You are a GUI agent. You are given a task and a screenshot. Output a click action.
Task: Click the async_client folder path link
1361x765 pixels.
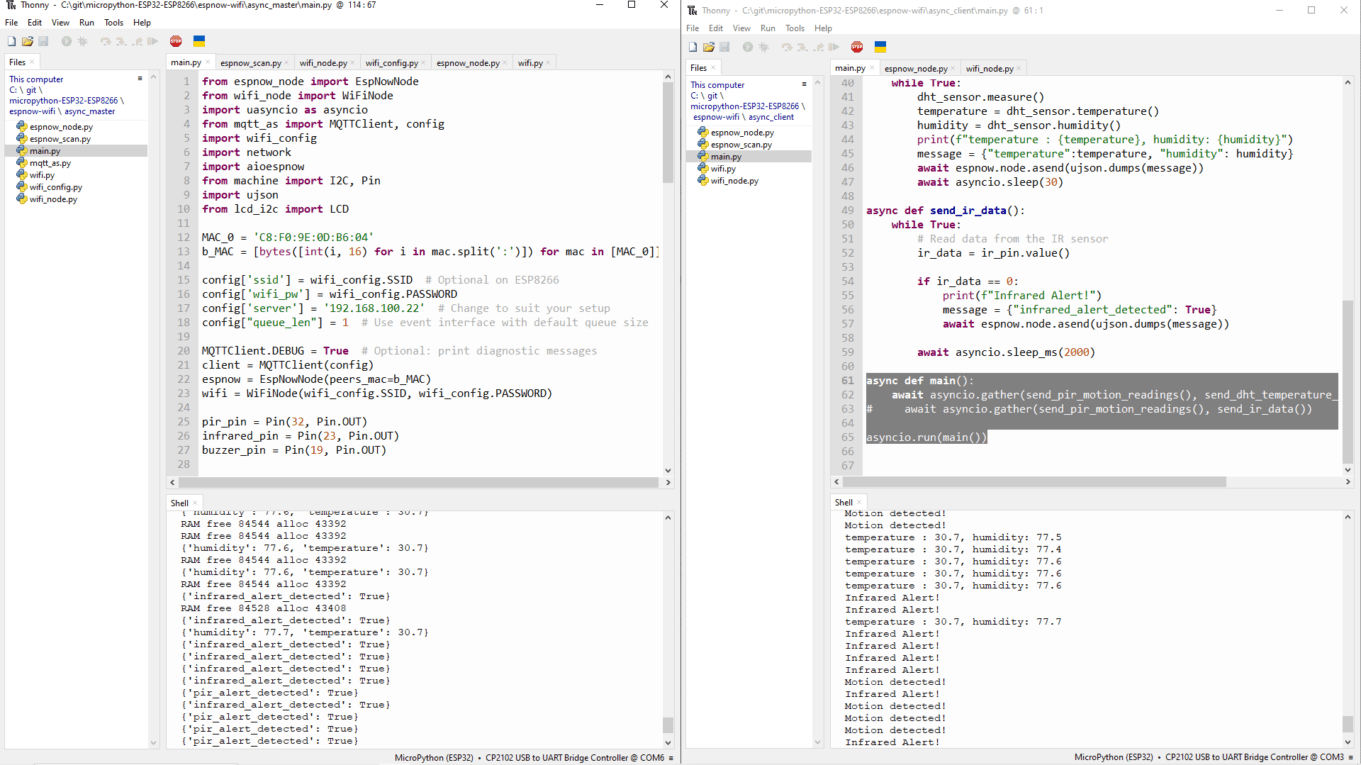tap(770, 117)
